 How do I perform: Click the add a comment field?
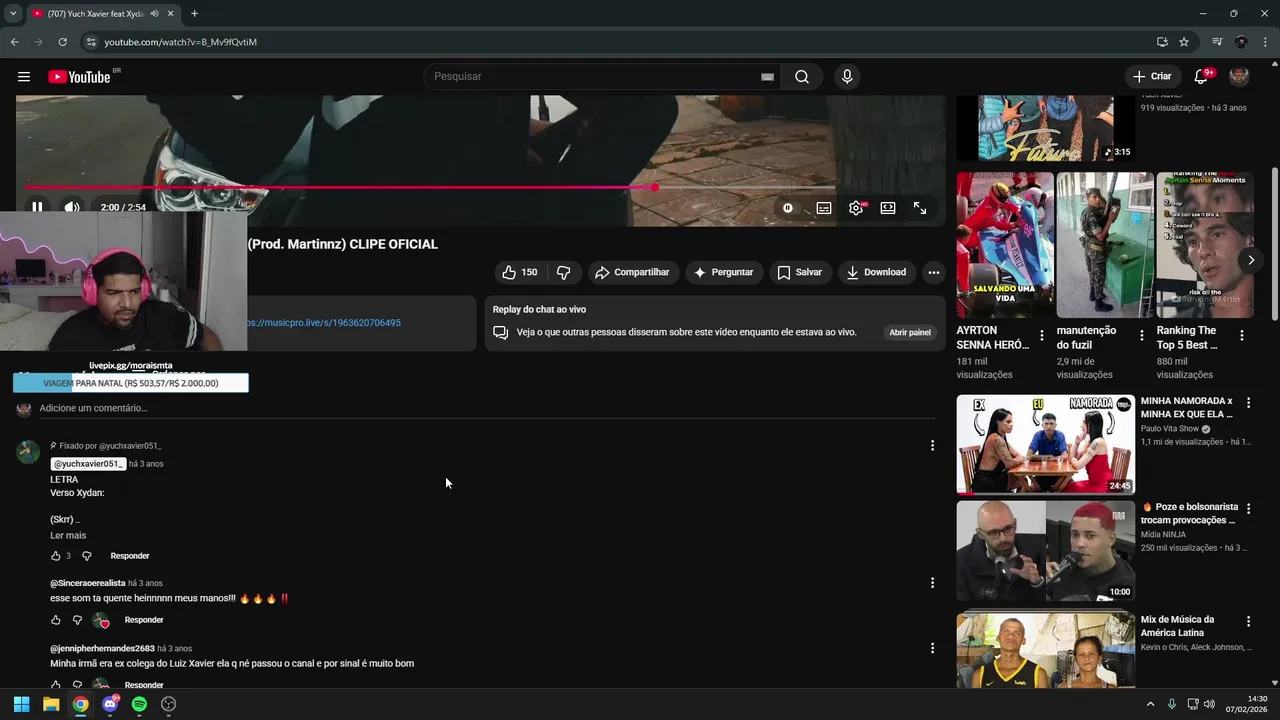coord(486,408)
